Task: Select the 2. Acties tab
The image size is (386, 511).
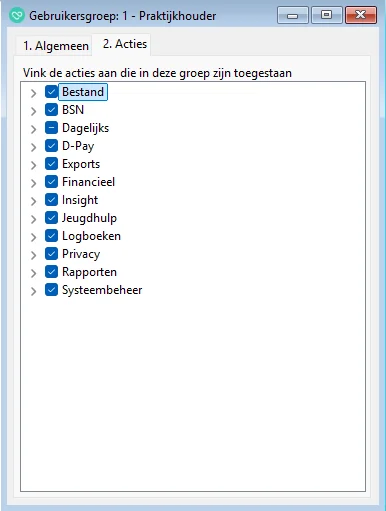Action: tap(125, 44)
